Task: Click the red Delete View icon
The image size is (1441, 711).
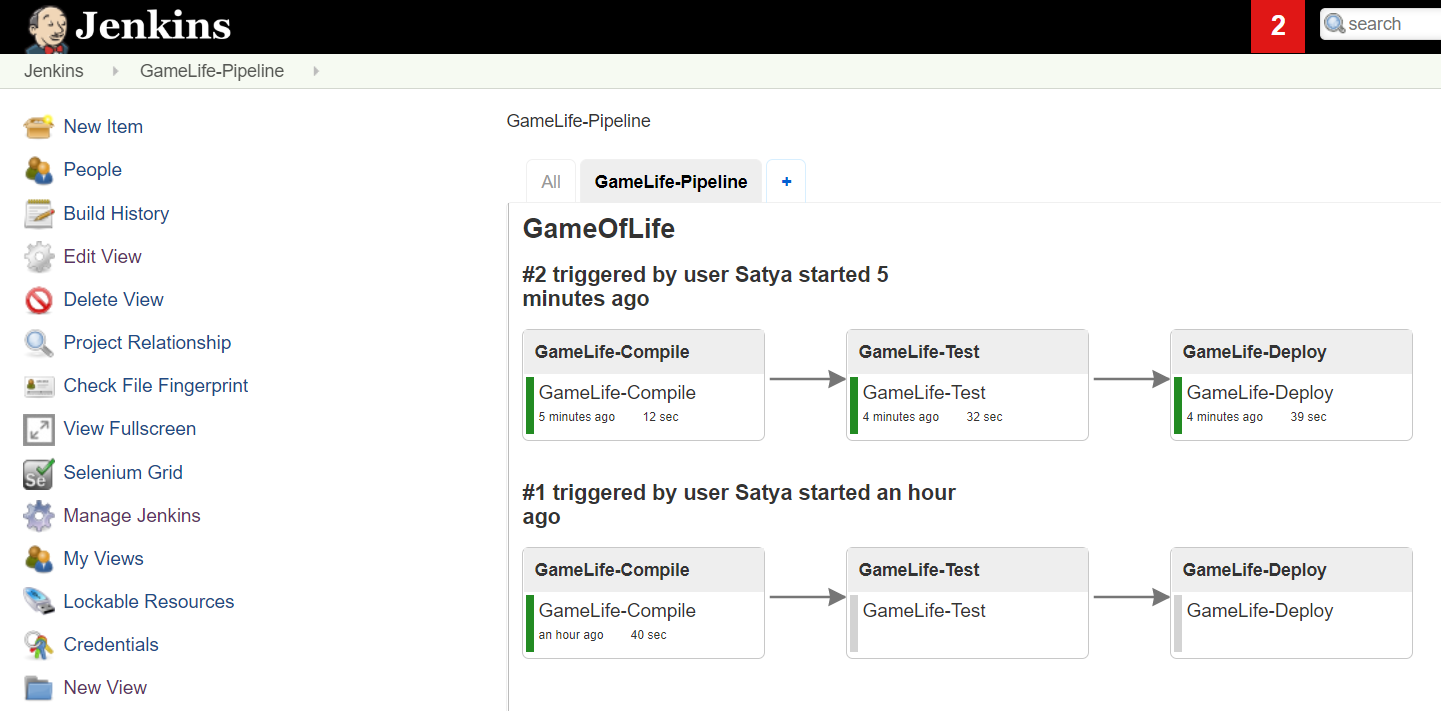Action: 39,300
